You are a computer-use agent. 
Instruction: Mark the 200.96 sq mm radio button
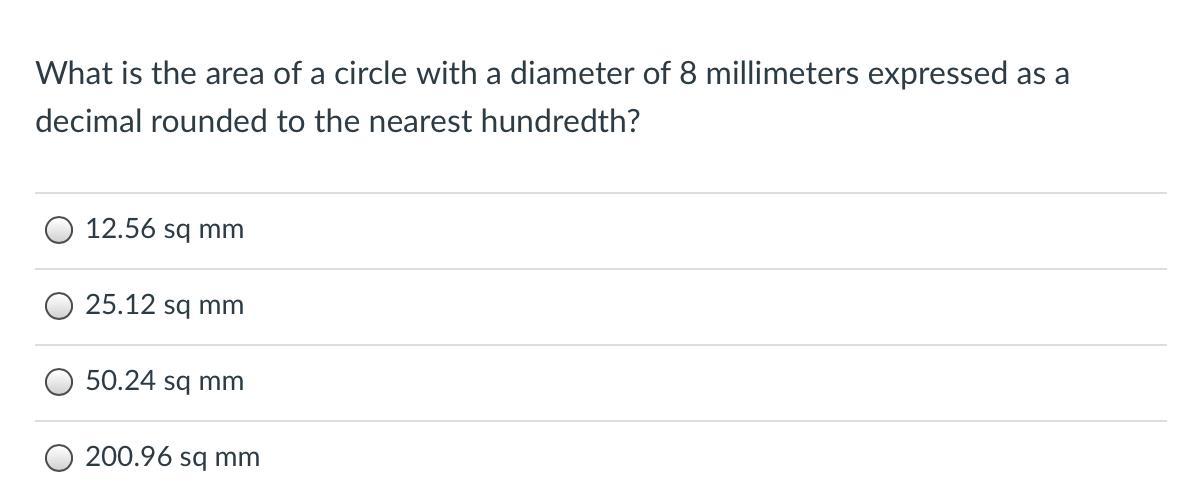point(59,459)
